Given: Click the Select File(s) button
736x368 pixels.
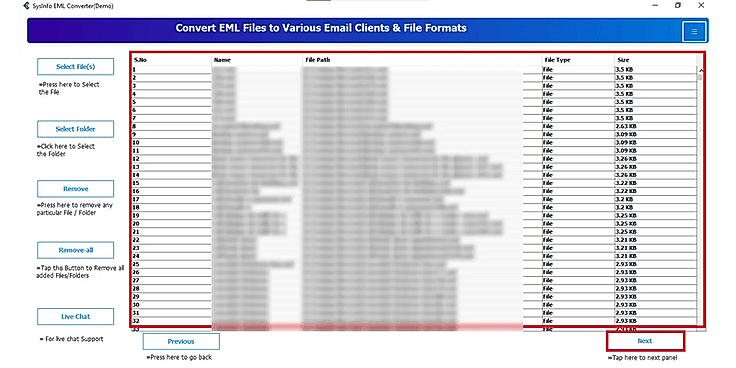Looking at the screenshot, I should point(76,67).
